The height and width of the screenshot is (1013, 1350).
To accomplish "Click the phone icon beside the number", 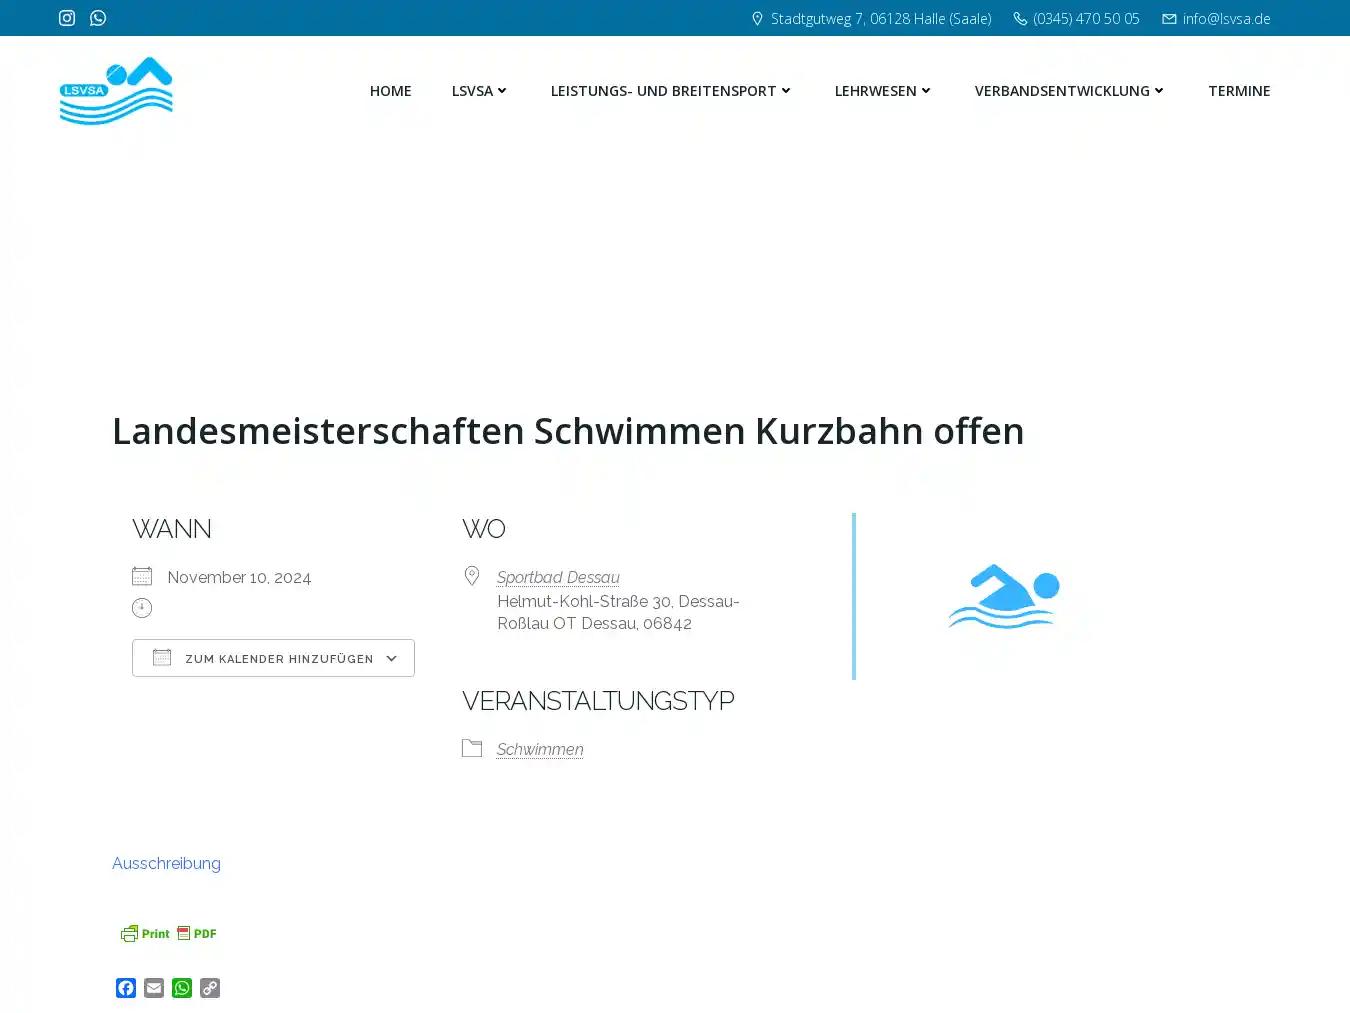I will click(x=1019, y=18).
